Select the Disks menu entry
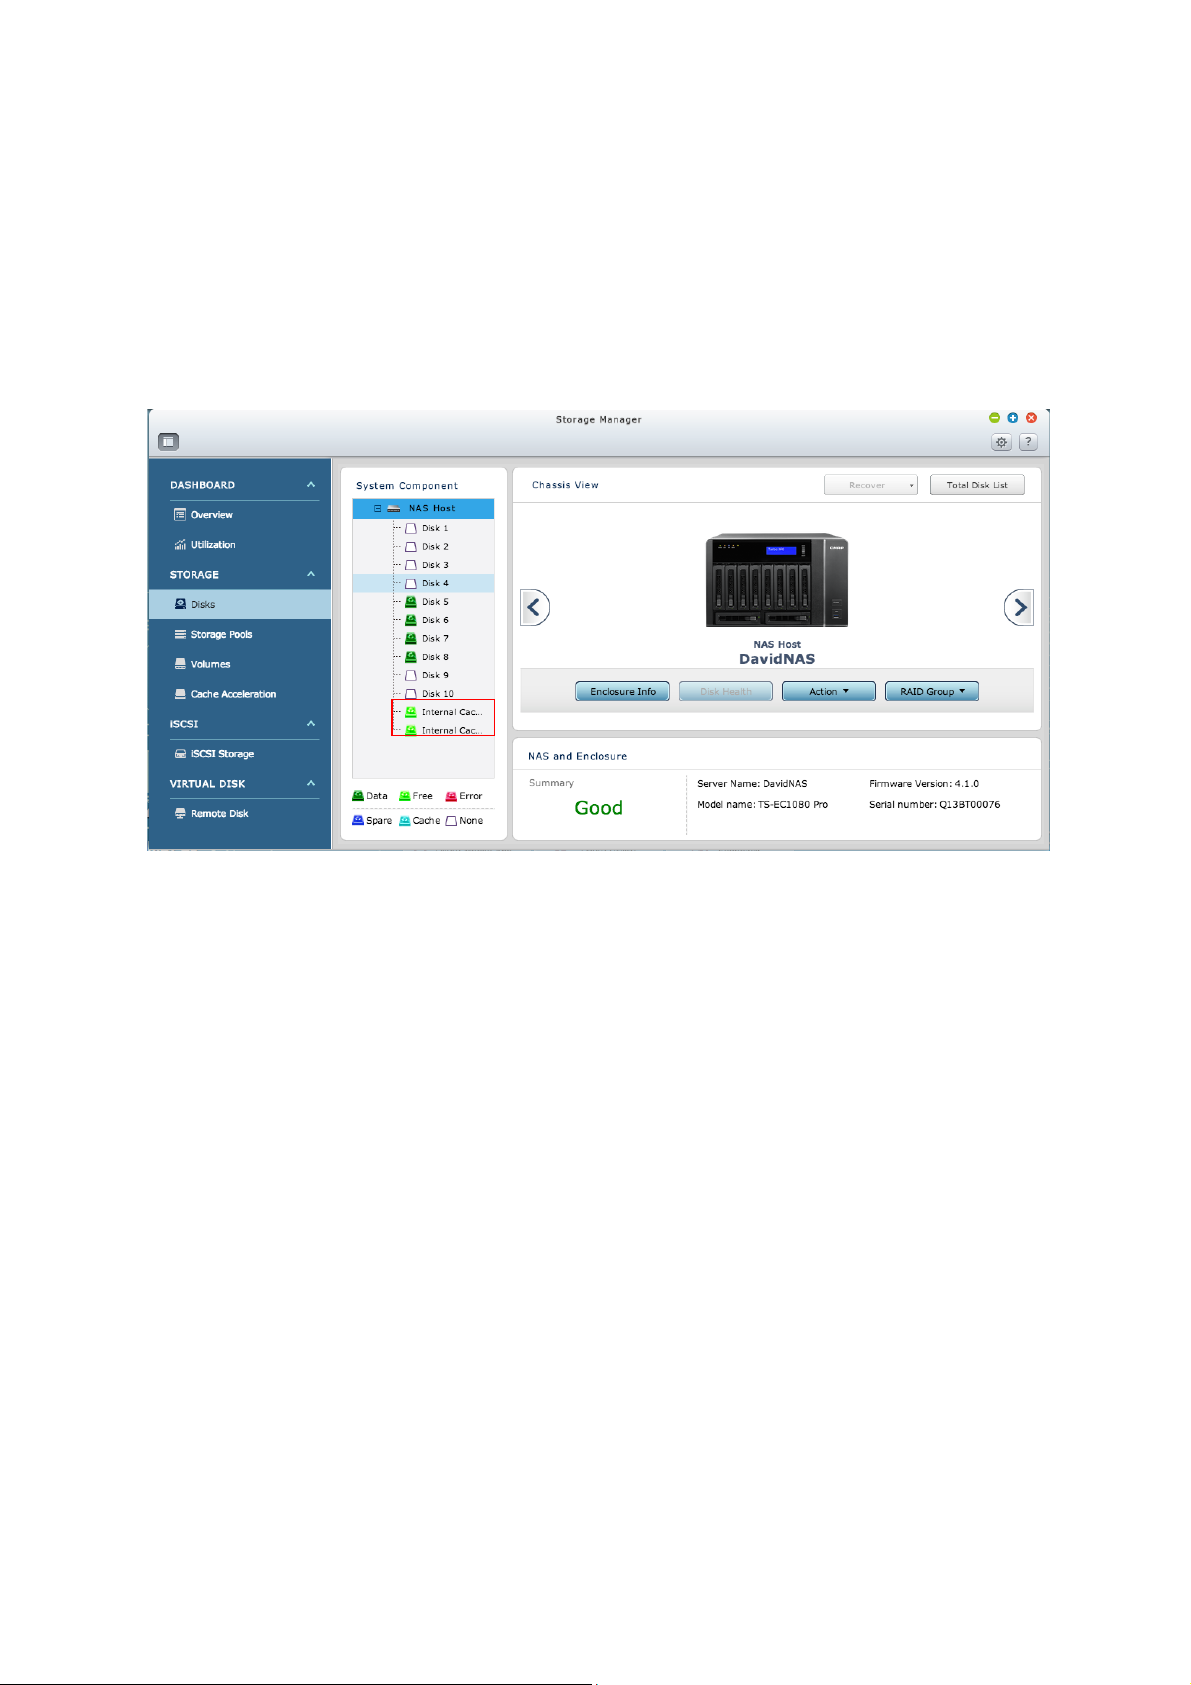 pos(240,604)
